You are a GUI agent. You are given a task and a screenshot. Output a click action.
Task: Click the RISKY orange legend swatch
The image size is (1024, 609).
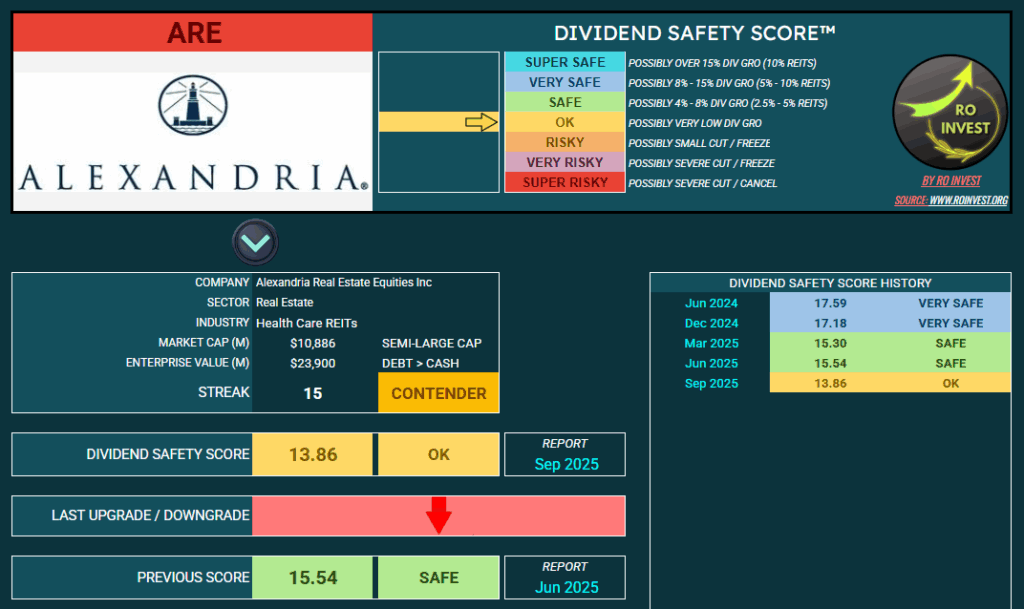click(x=564, y=142)
